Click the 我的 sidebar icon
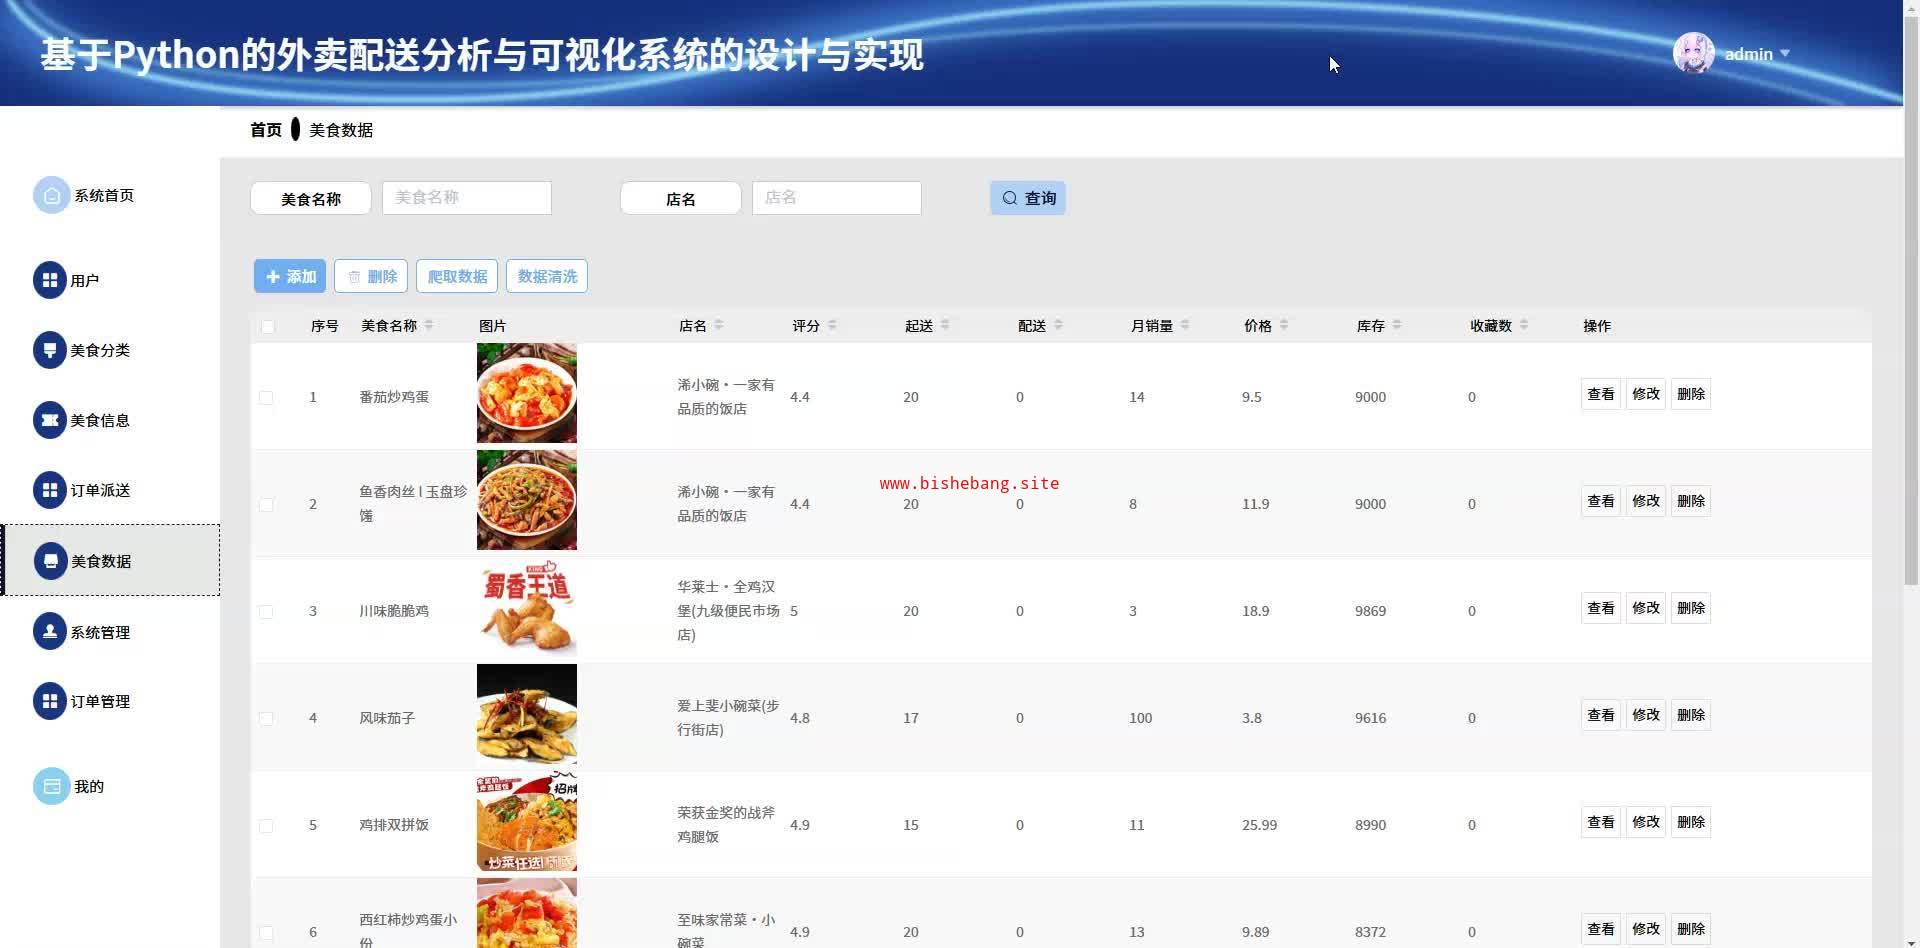This screenshot has height=948, width=1920. pyautogui.click(x=51, y=787)
